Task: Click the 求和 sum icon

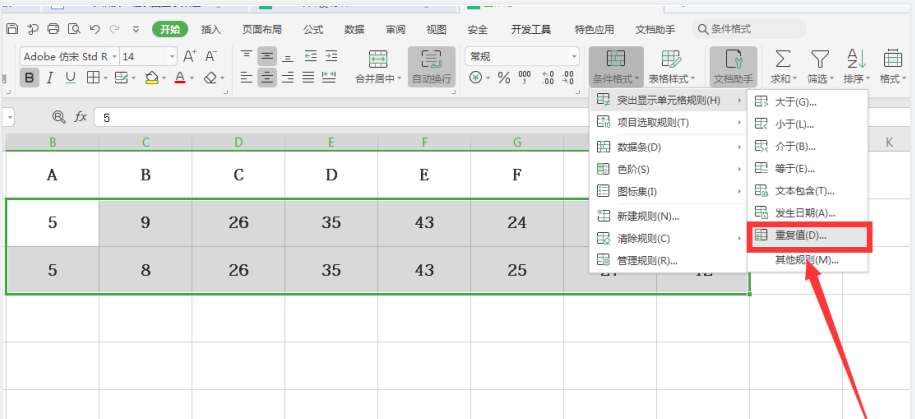Action: coord(782,59)
